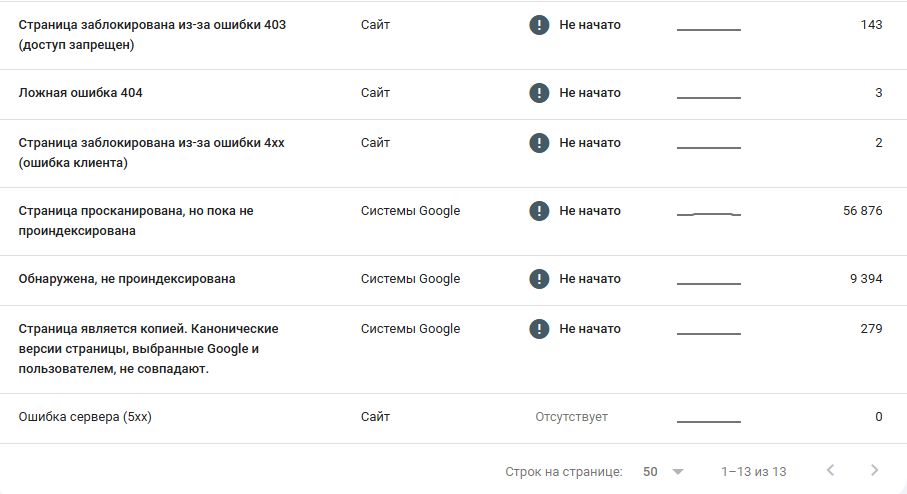Click warning icon in the canonical duplicate row
The height and width of the screenshot is (494, 907).
pos(539,329)
